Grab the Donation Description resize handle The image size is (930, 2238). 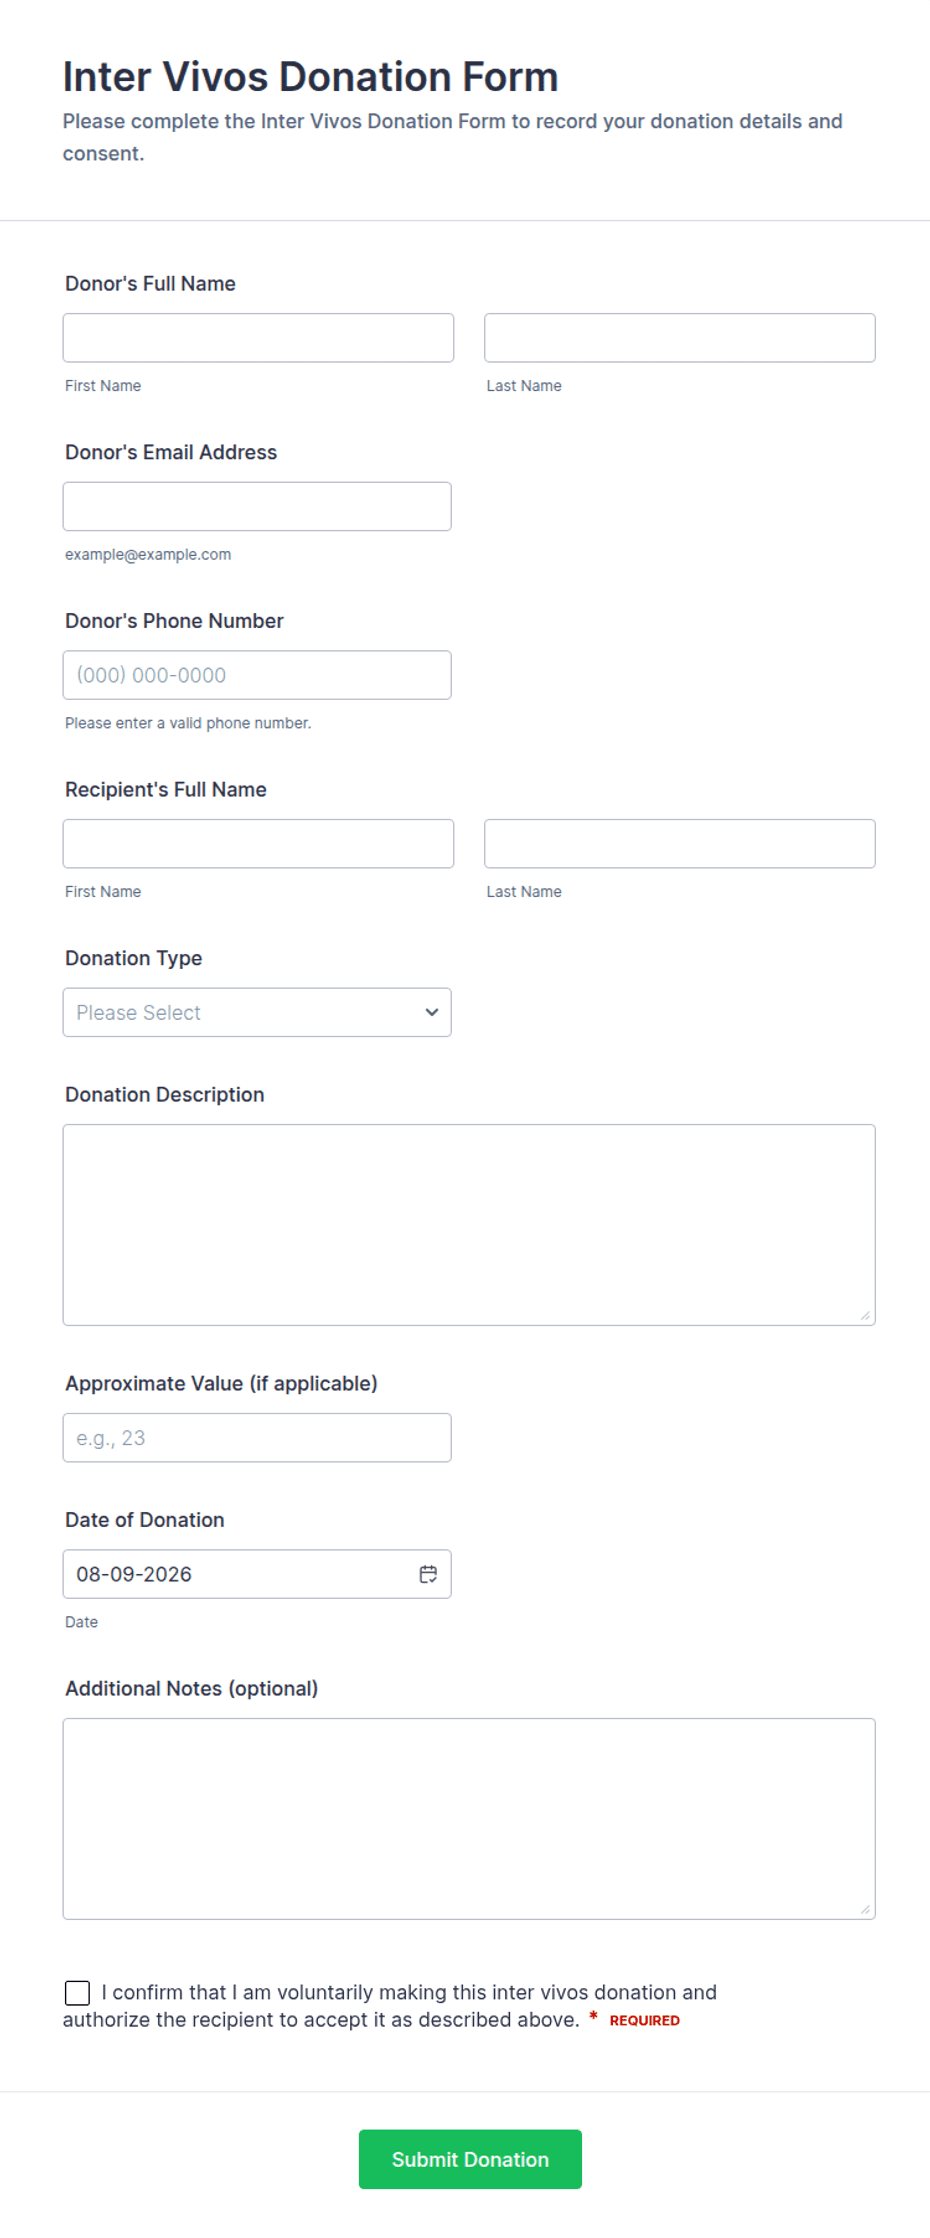coord(865,1316)
